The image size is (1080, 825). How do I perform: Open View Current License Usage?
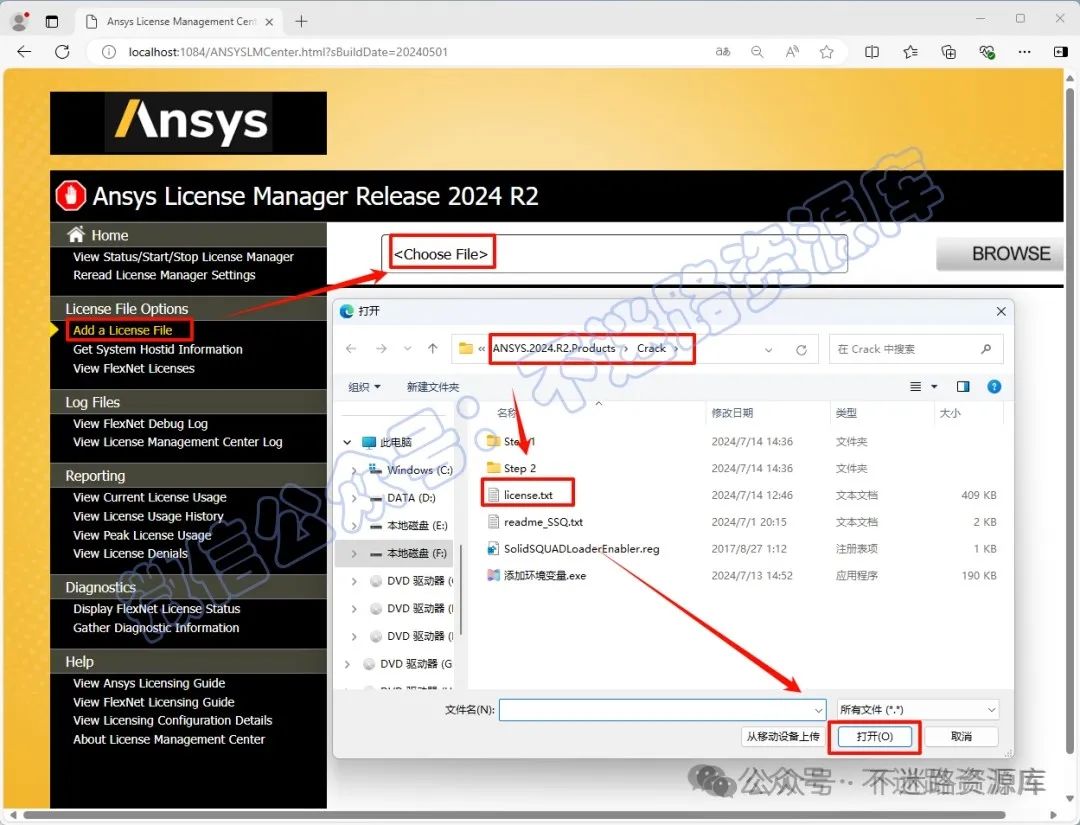149,497
